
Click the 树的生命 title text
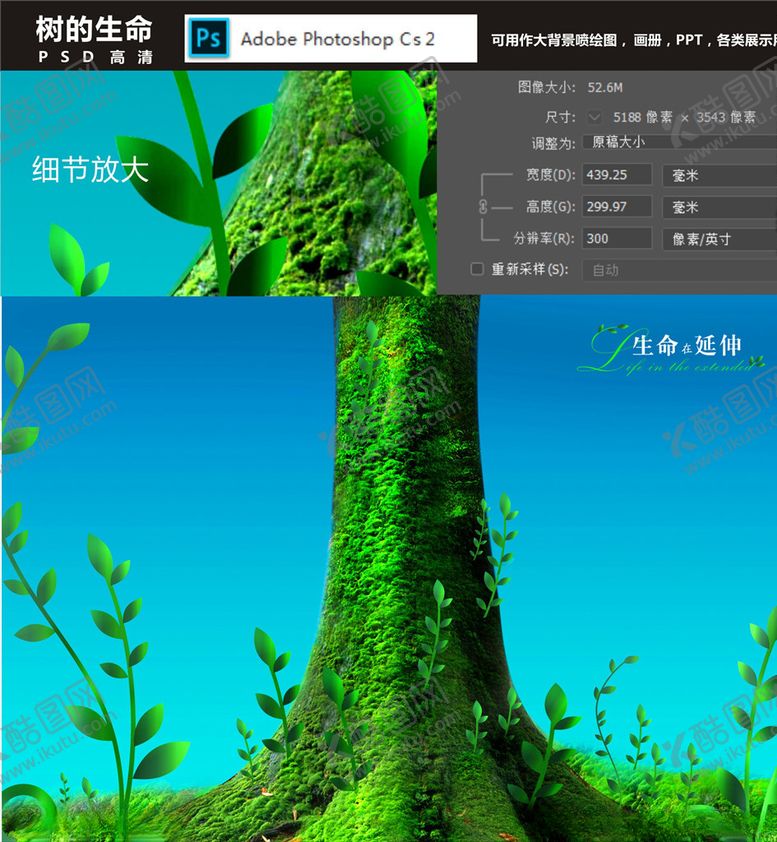point(93,27)
